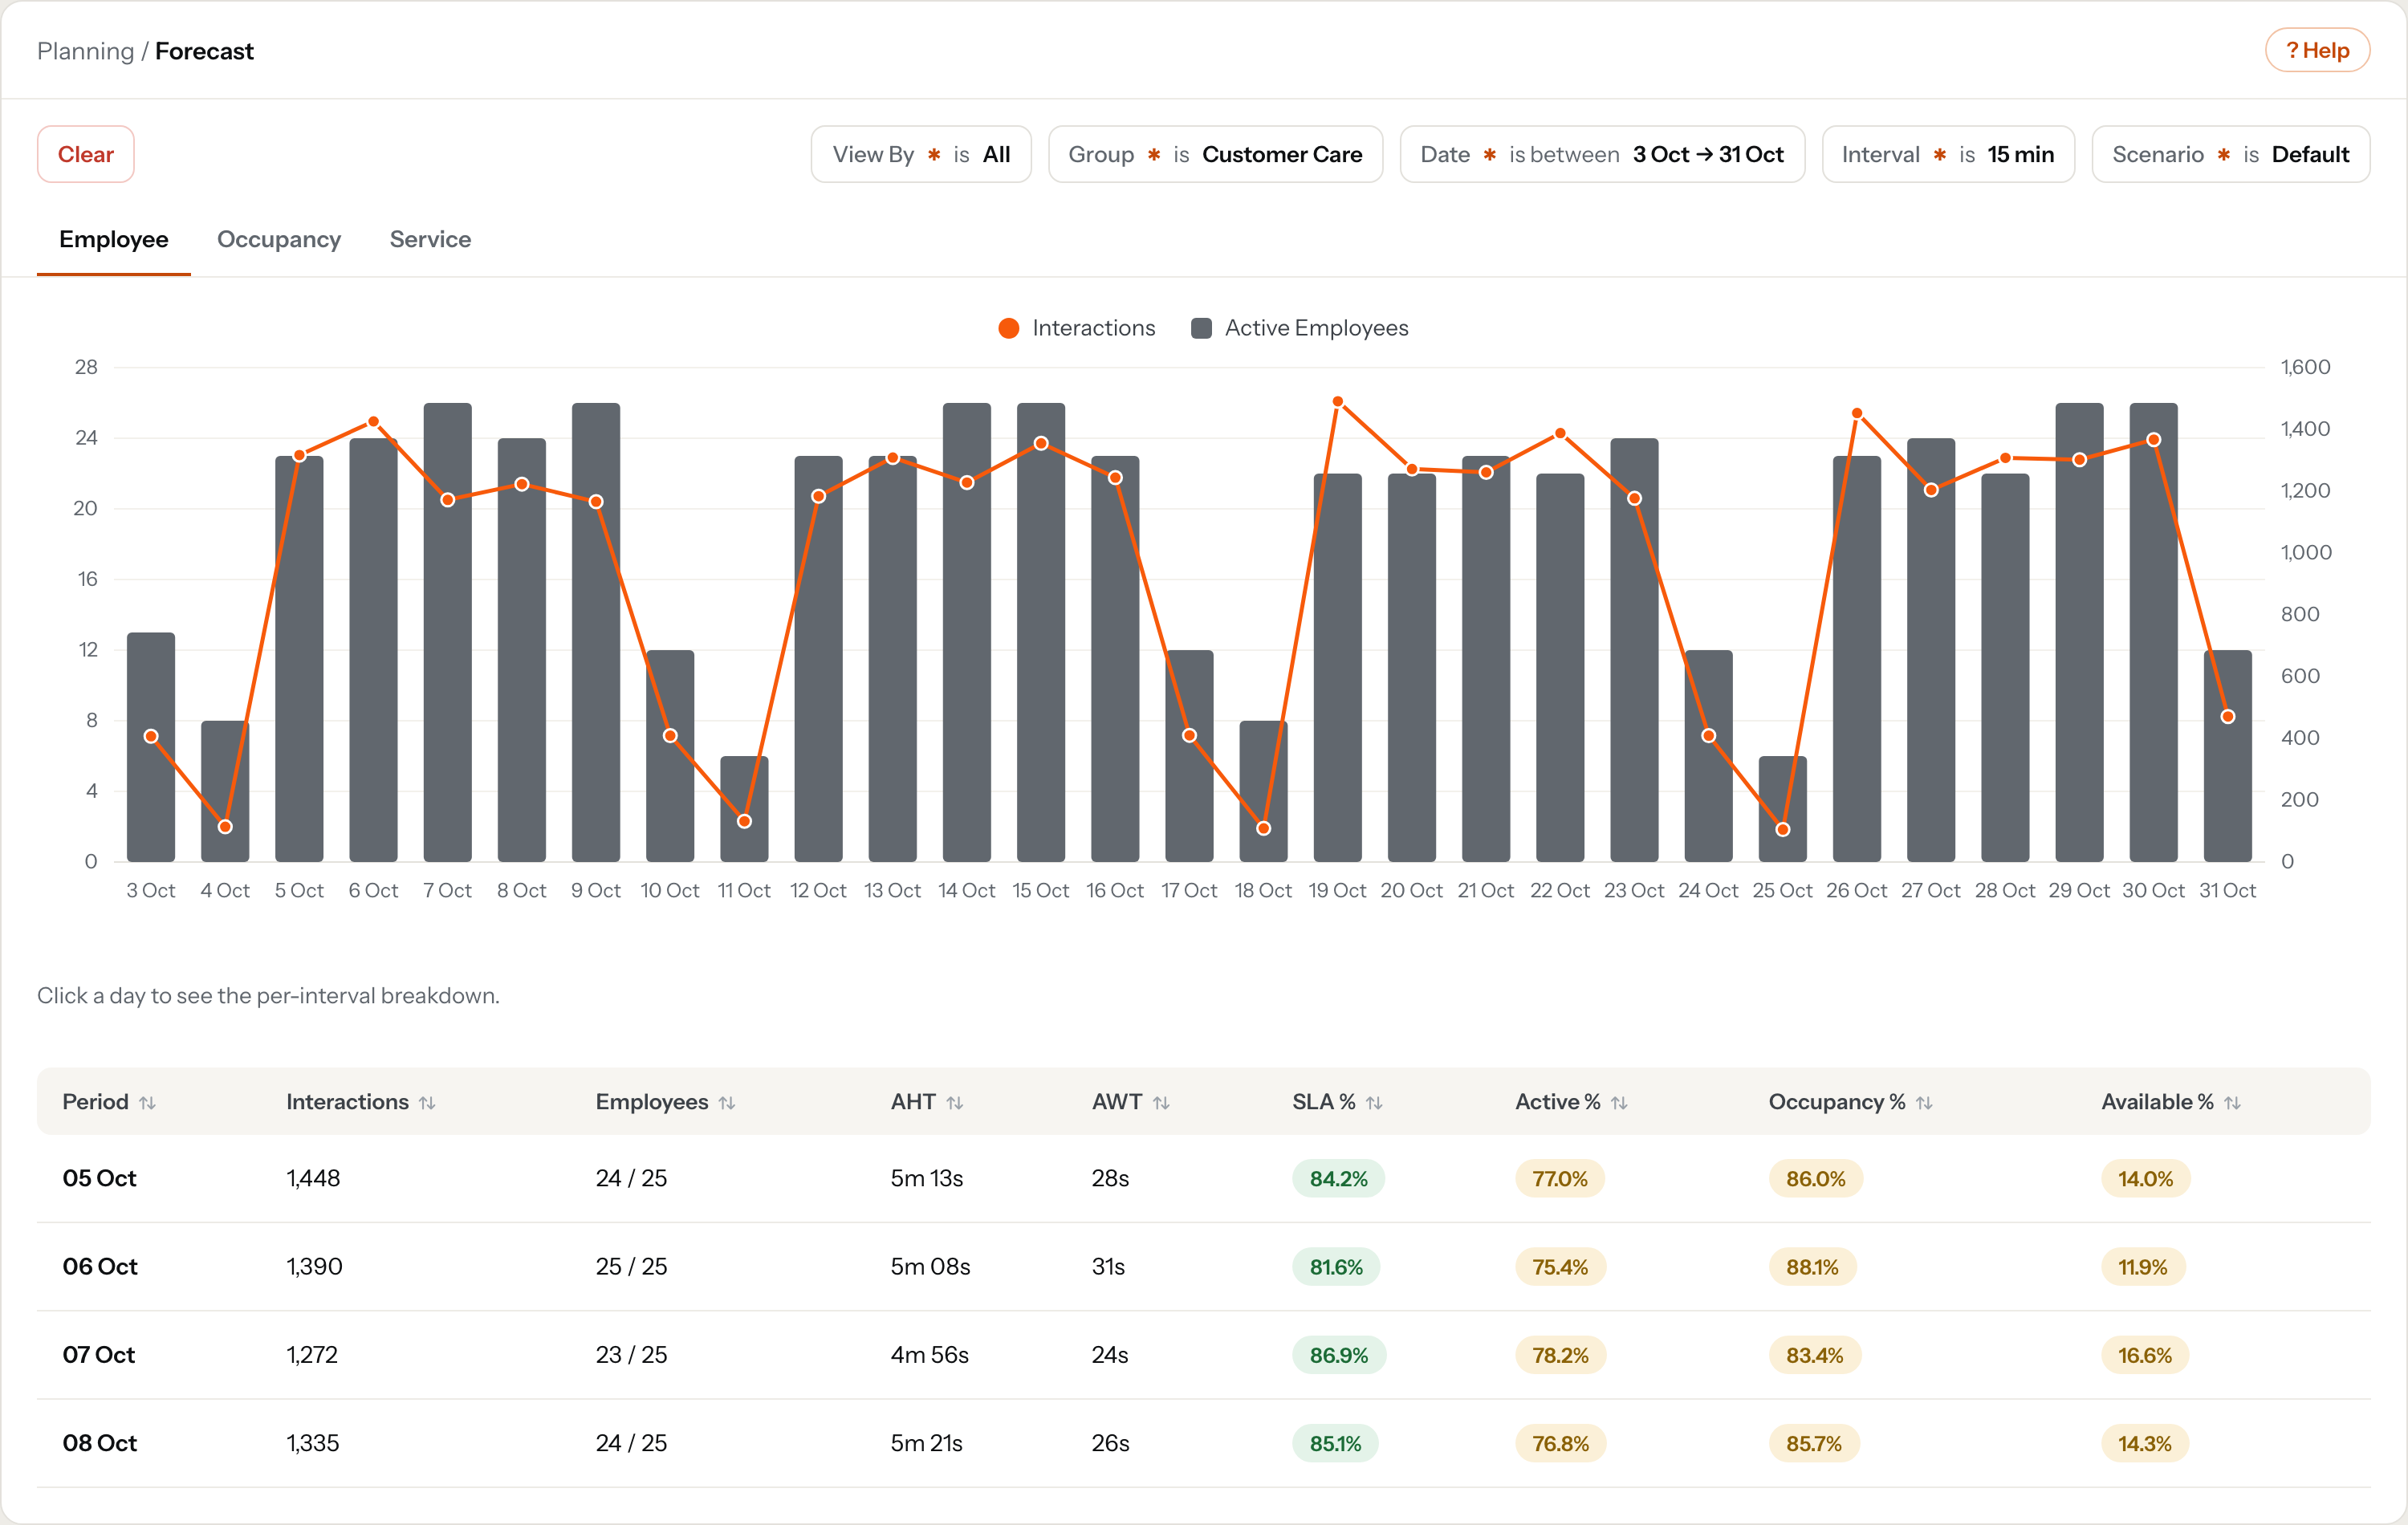Open the Help button
The height and width of the screenshot is (1525, 2408).
pos(2317,50)
